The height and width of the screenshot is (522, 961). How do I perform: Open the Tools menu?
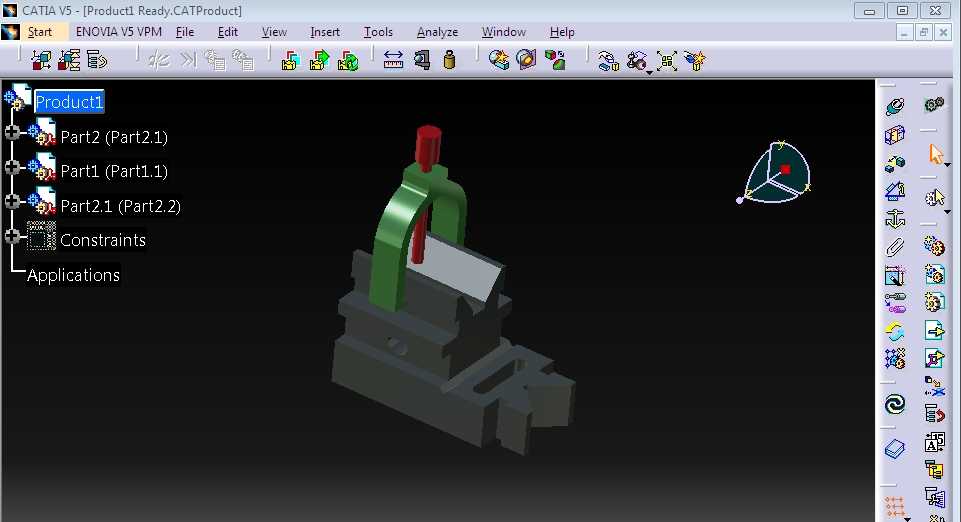tap(378, 32)
